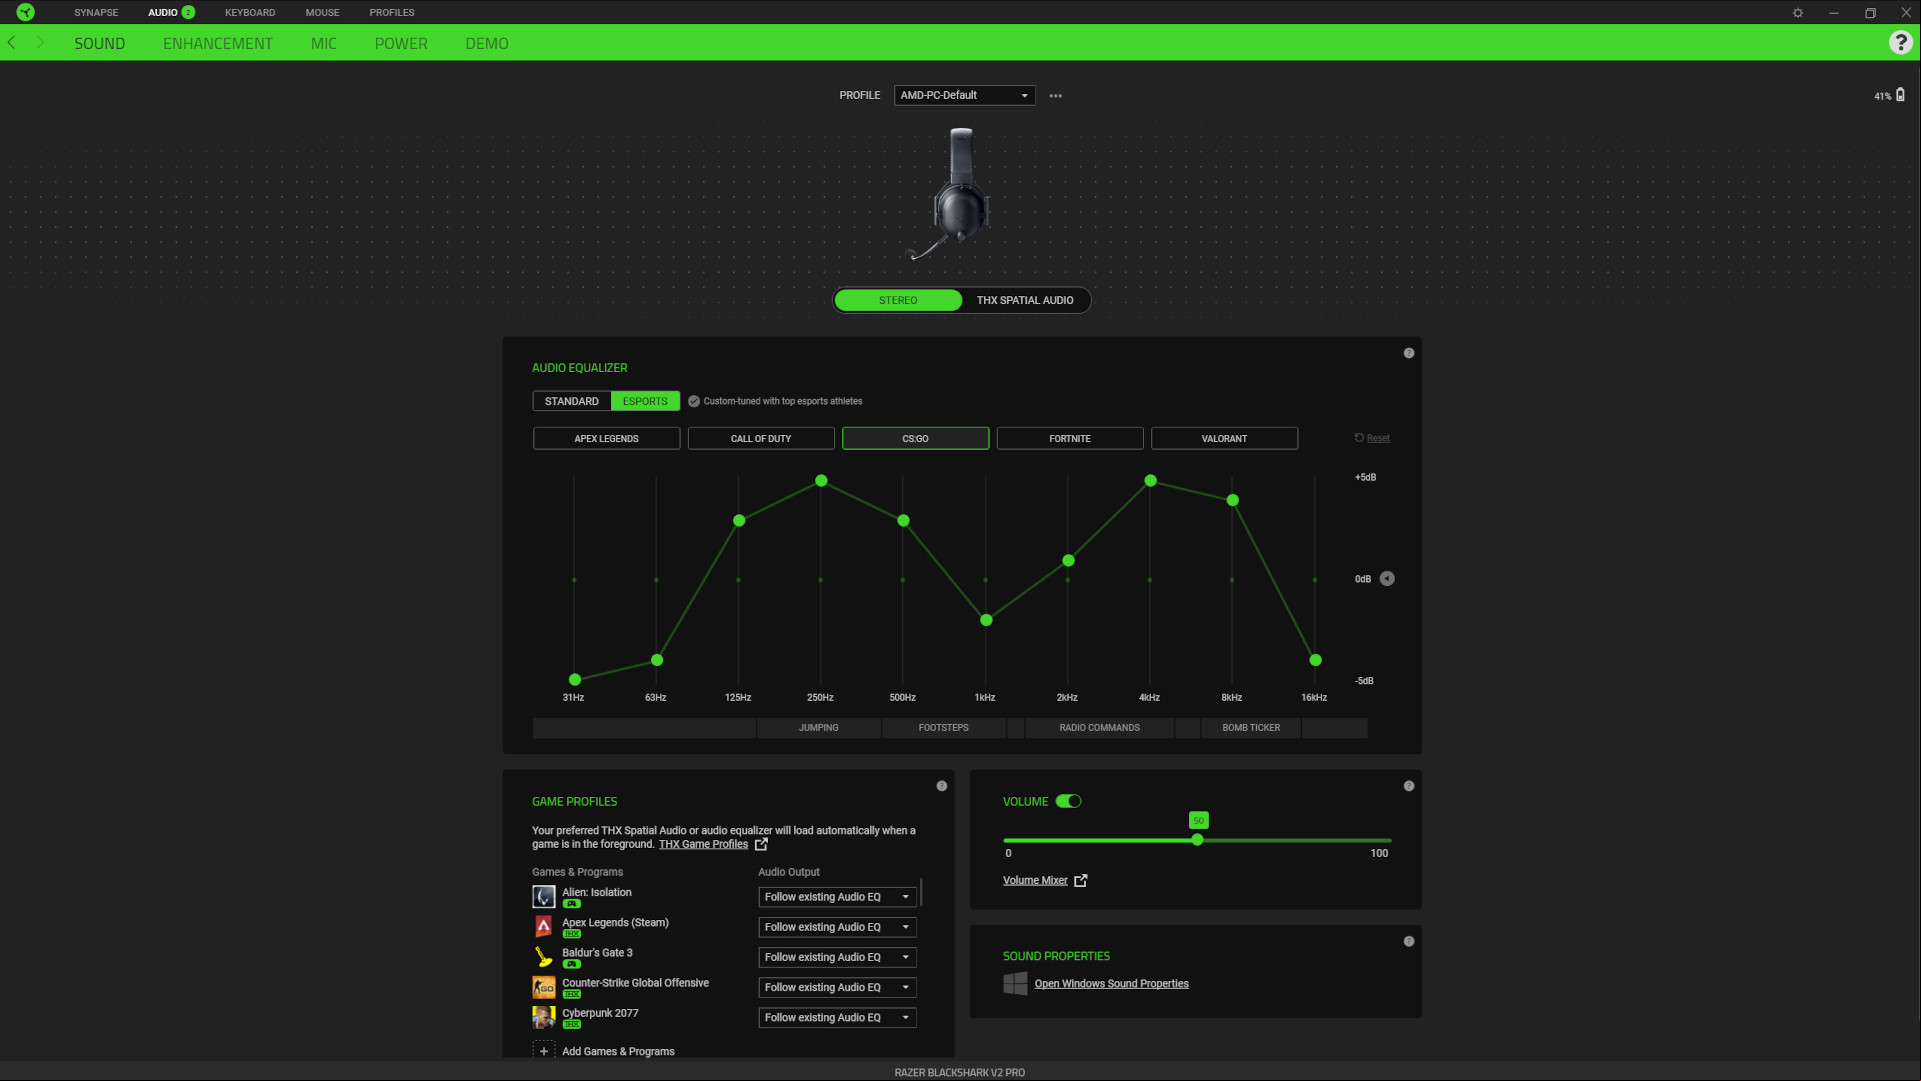Show Game Profiles info tooltip icon
This screenshot has width=1921, height=1081.
tap(942, 786)
